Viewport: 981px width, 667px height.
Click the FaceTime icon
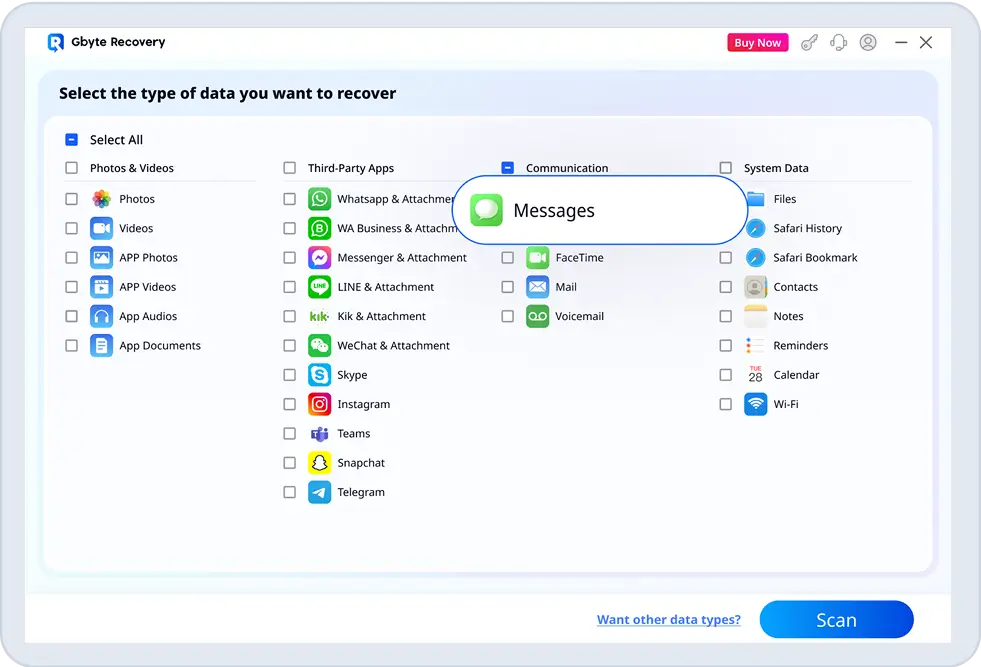[537, 258]
